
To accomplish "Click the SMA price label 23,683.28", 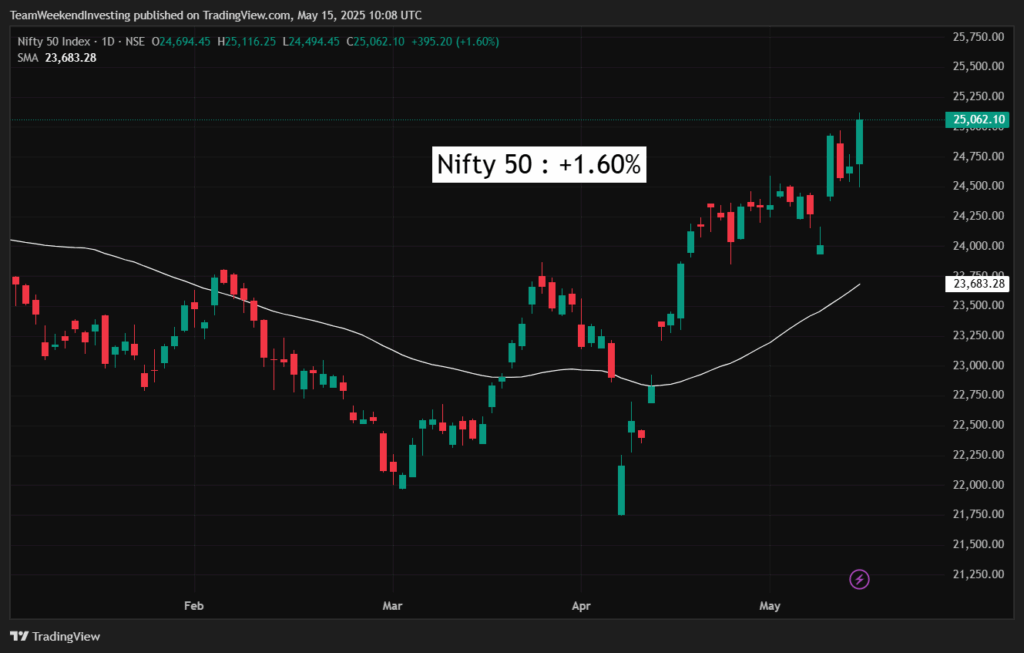I will tap(978, 283).
